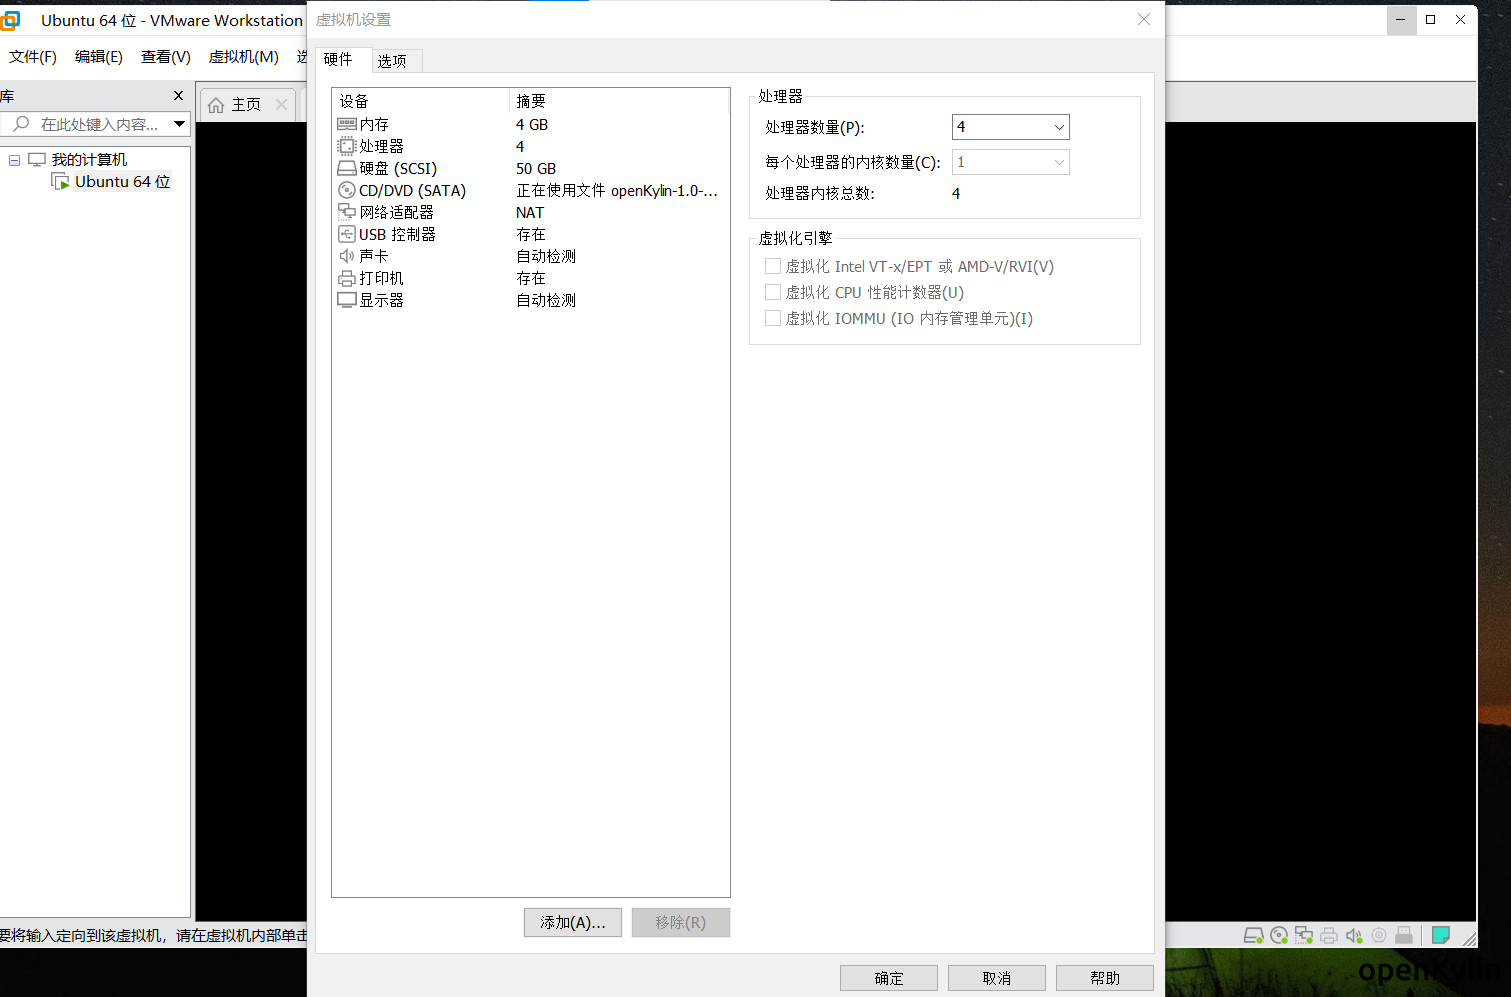This screenshot has height=997, width=1511.
Task: Click the library search input field
Action: pyautogui.click(x=98, y=124)
